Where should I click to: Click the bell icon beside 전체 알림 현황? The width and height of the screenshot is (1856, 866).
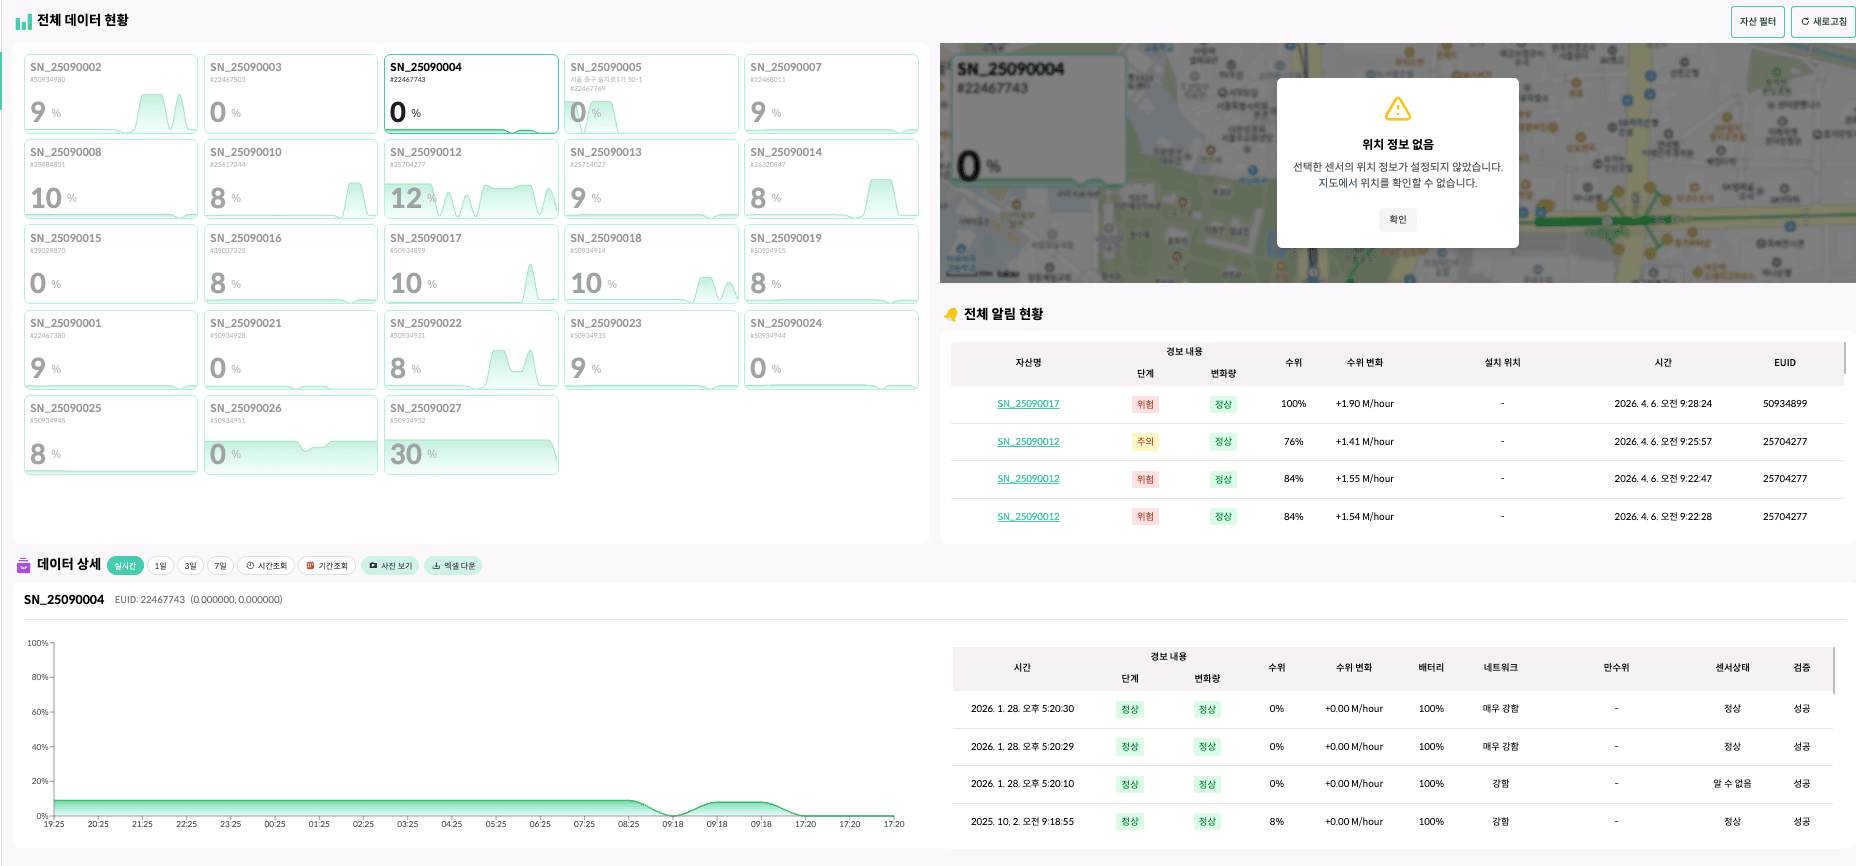tap(951, 314)
